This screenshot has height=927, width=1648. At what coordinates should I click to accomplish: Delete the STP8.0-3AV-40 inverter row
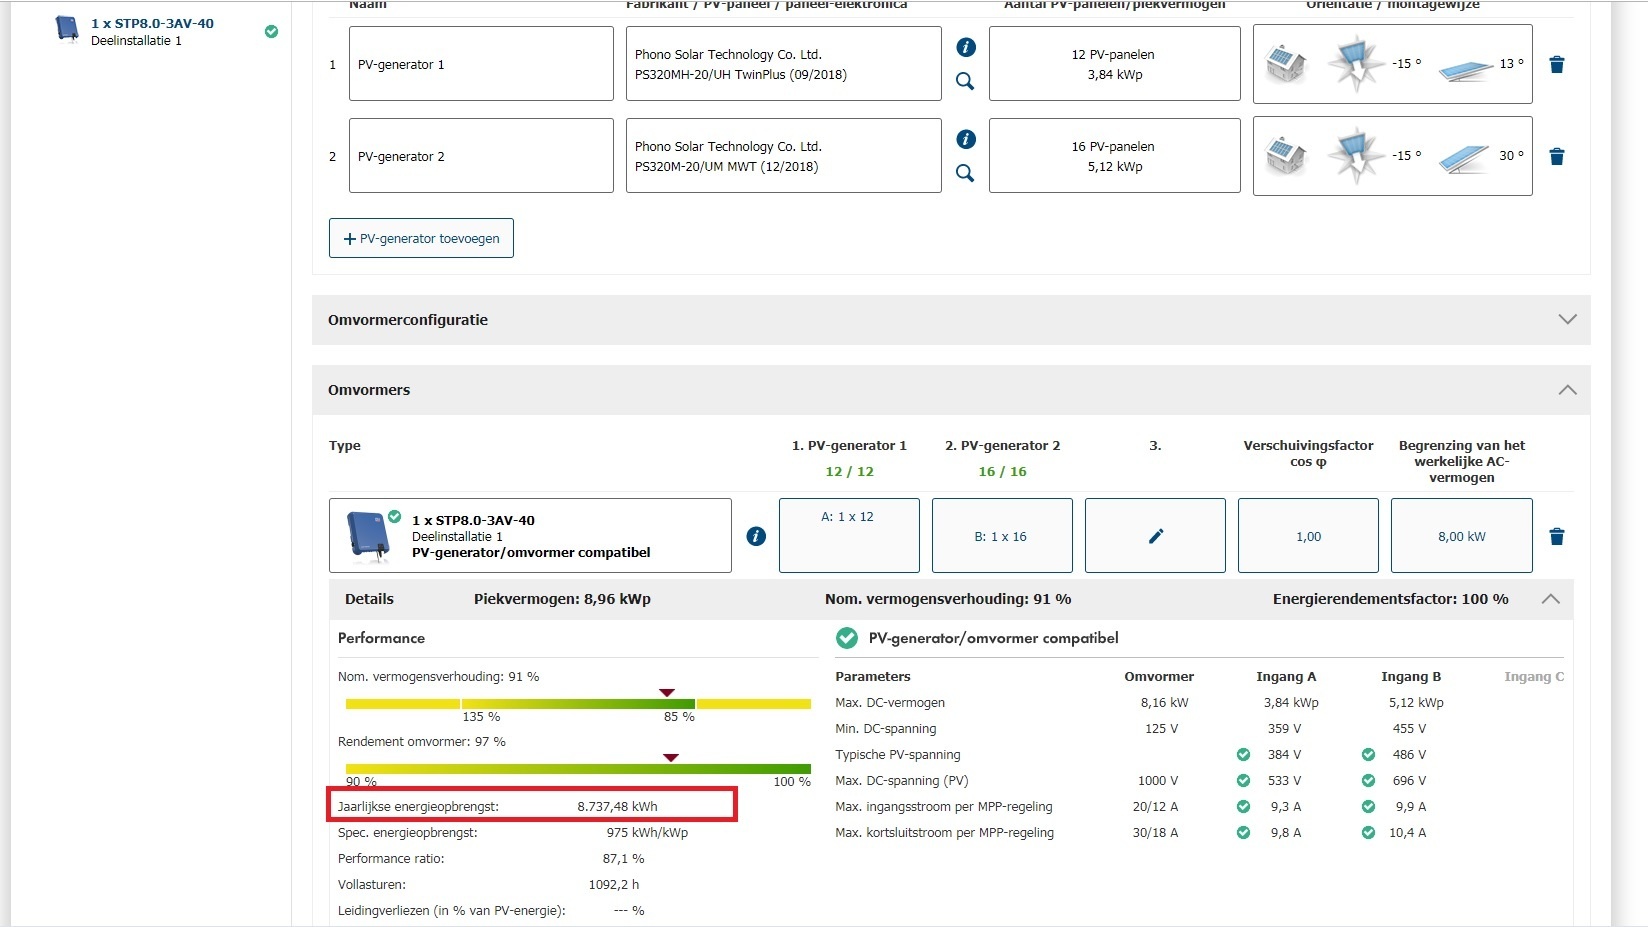click(x=1556, y=537)
